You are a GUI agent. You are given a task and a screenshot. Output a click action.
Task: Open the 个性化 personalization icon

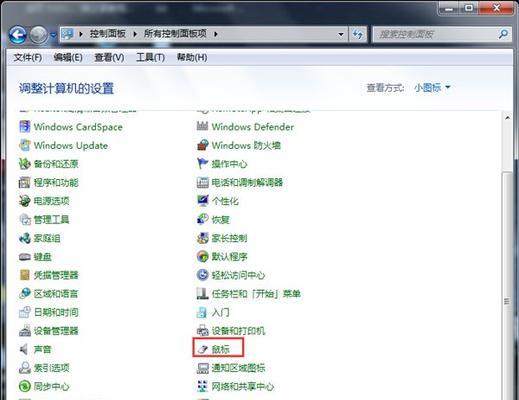pyautogui.click(x=202, y=201)
